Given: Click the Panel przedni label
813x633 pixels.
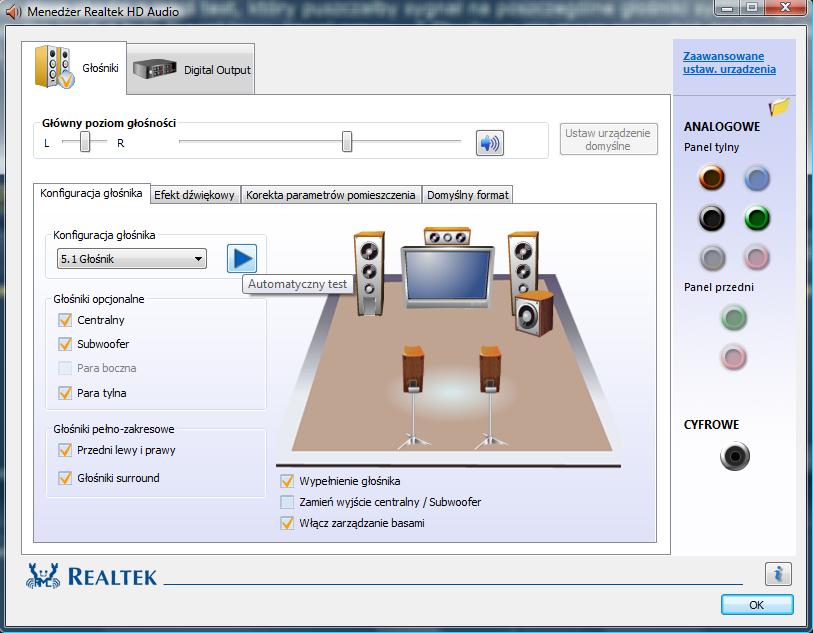Looking at the screenshot, I should click(719, 287).
